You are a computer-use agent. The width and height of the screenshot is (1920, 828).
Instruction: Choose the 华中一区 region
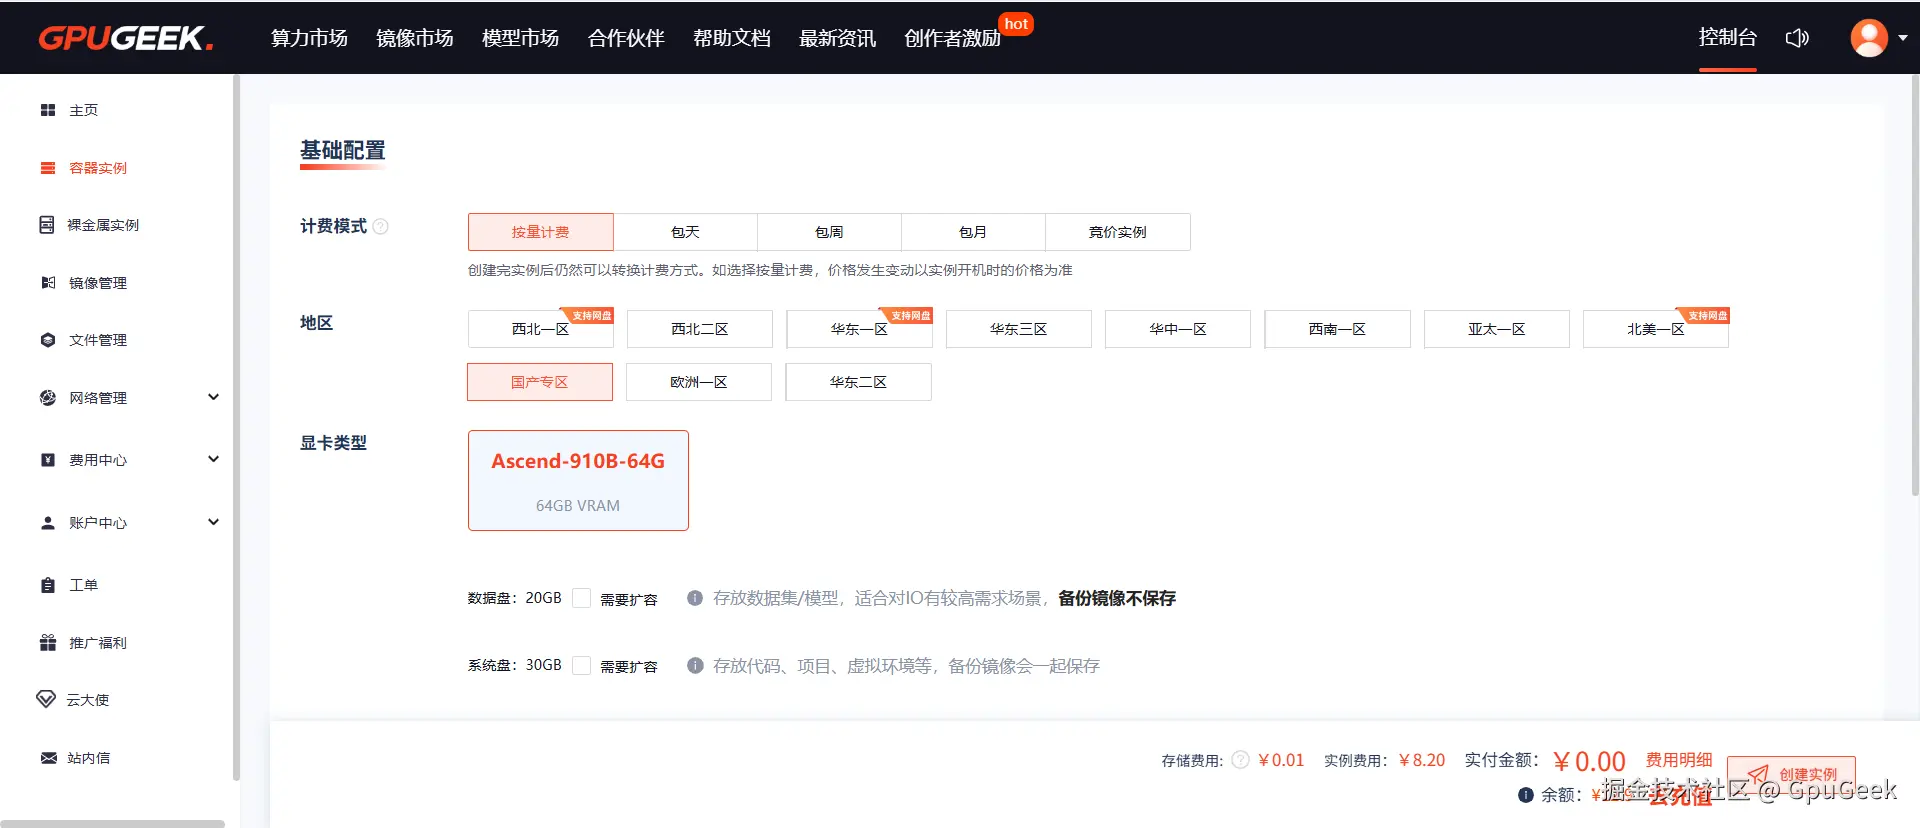pyautogui.click(x=1178, y=329)
